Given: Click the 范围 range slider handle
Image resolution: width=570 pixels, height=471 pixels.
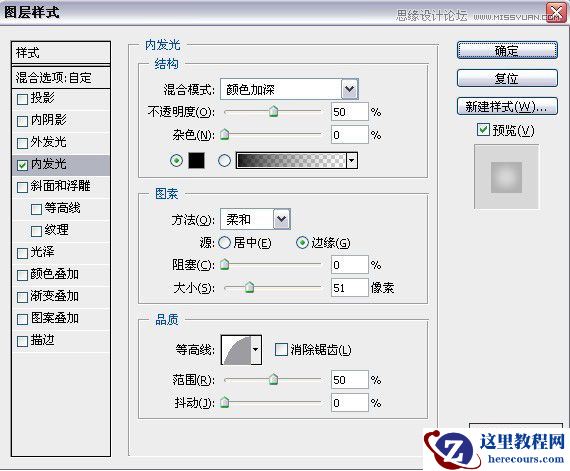Looking at the screenshot, I should point(273,380).
